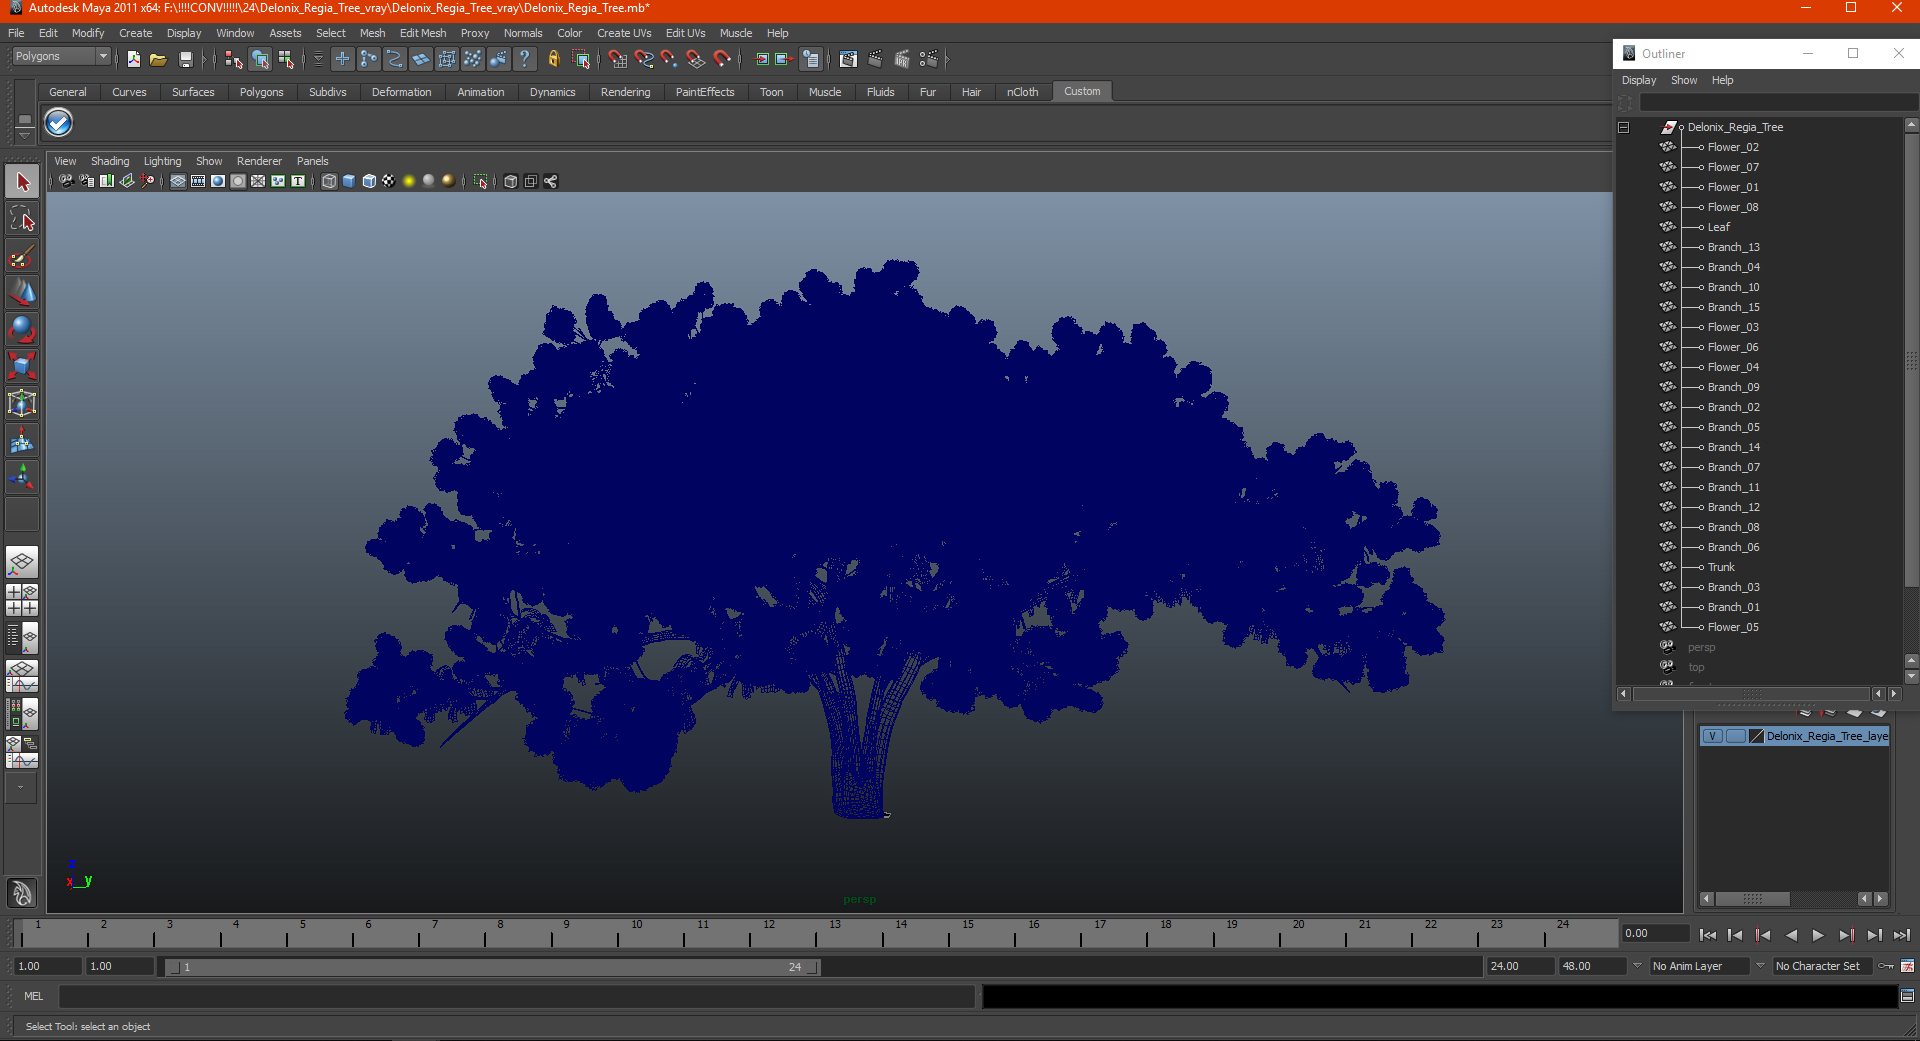Toggle Snap to Grids magnet icon
This screenshot has height=1041, width=1920.
(618, 60)
